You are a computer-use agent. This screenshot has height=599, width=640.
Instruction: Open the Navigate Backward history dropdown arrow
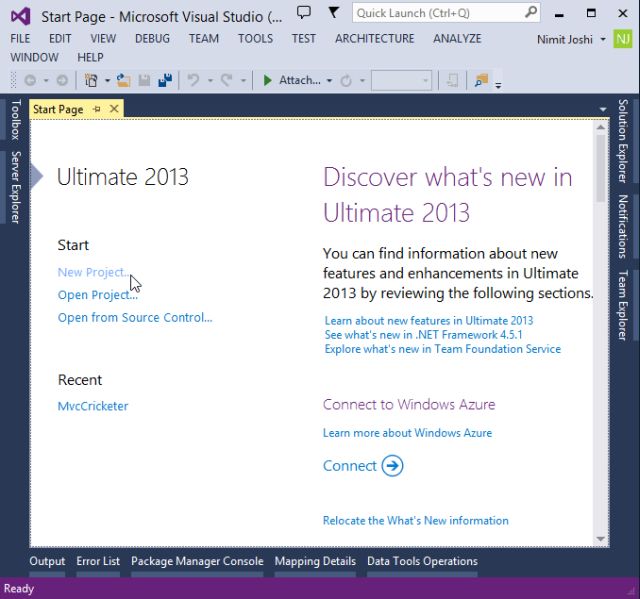coord(46,80)
